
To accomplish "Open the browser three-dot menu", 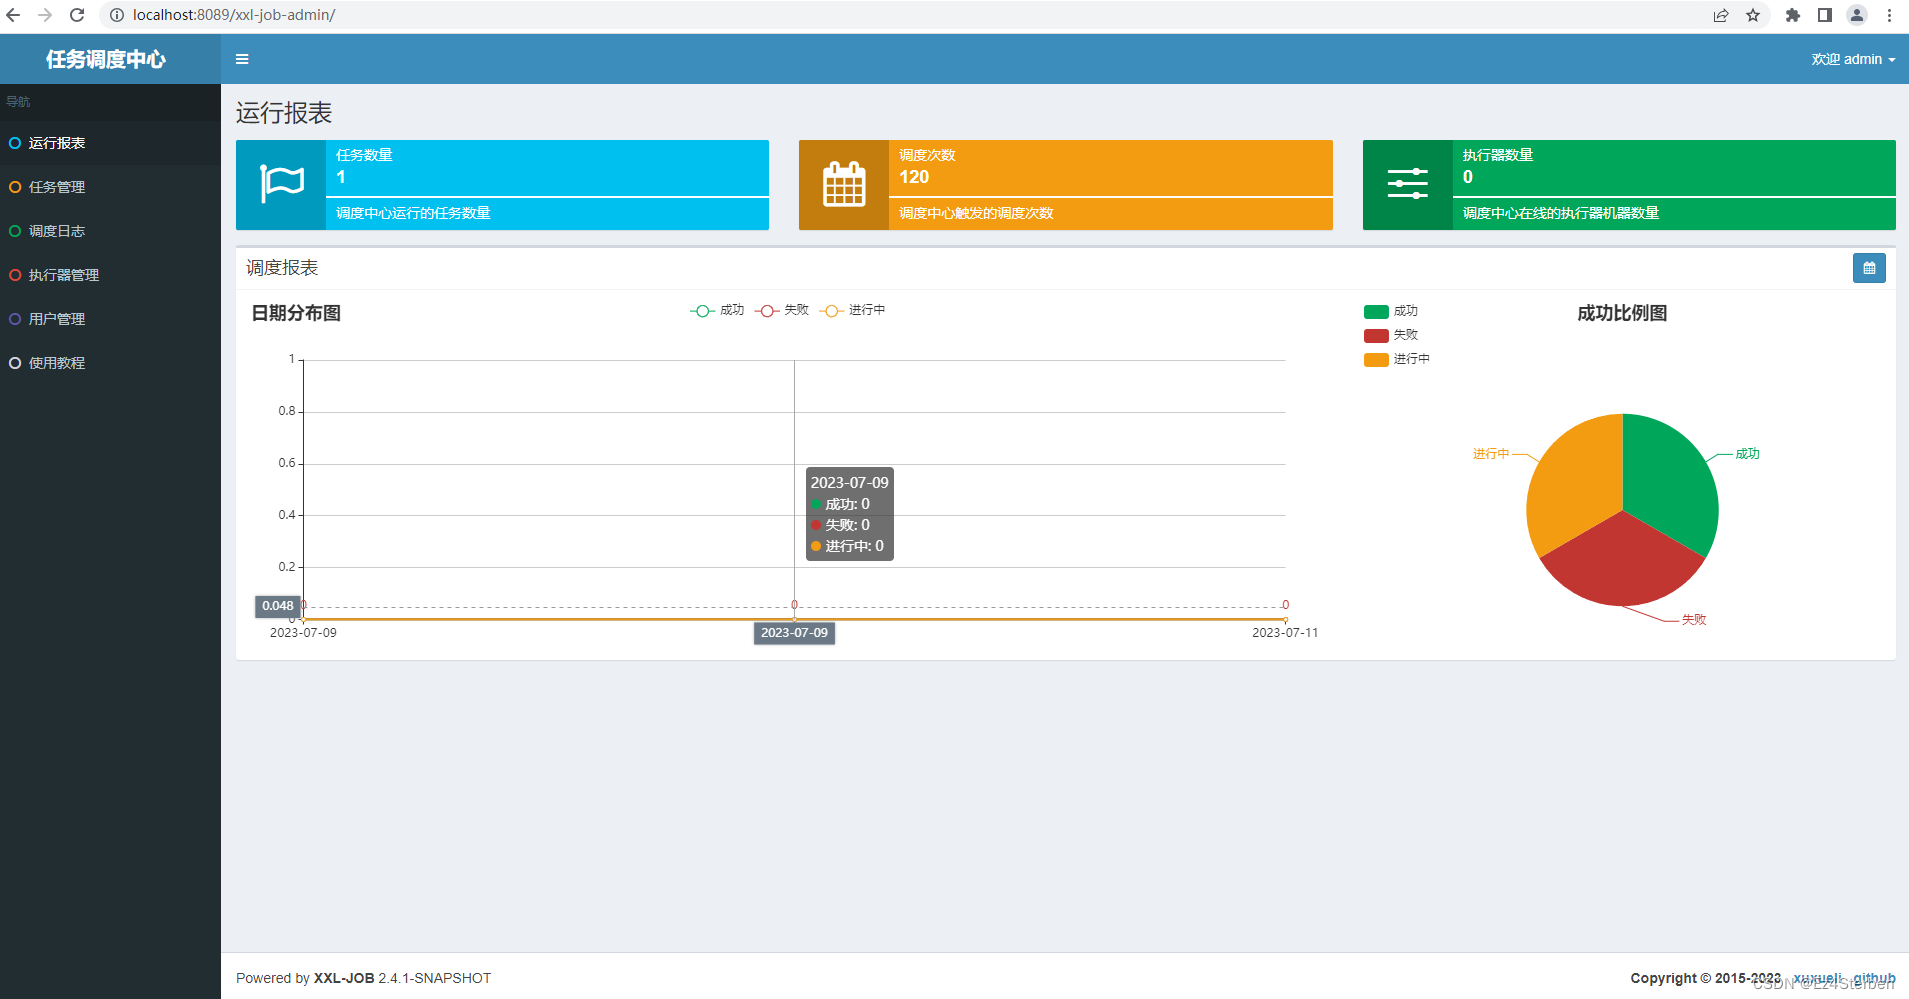I will (x=1889, y=15).
